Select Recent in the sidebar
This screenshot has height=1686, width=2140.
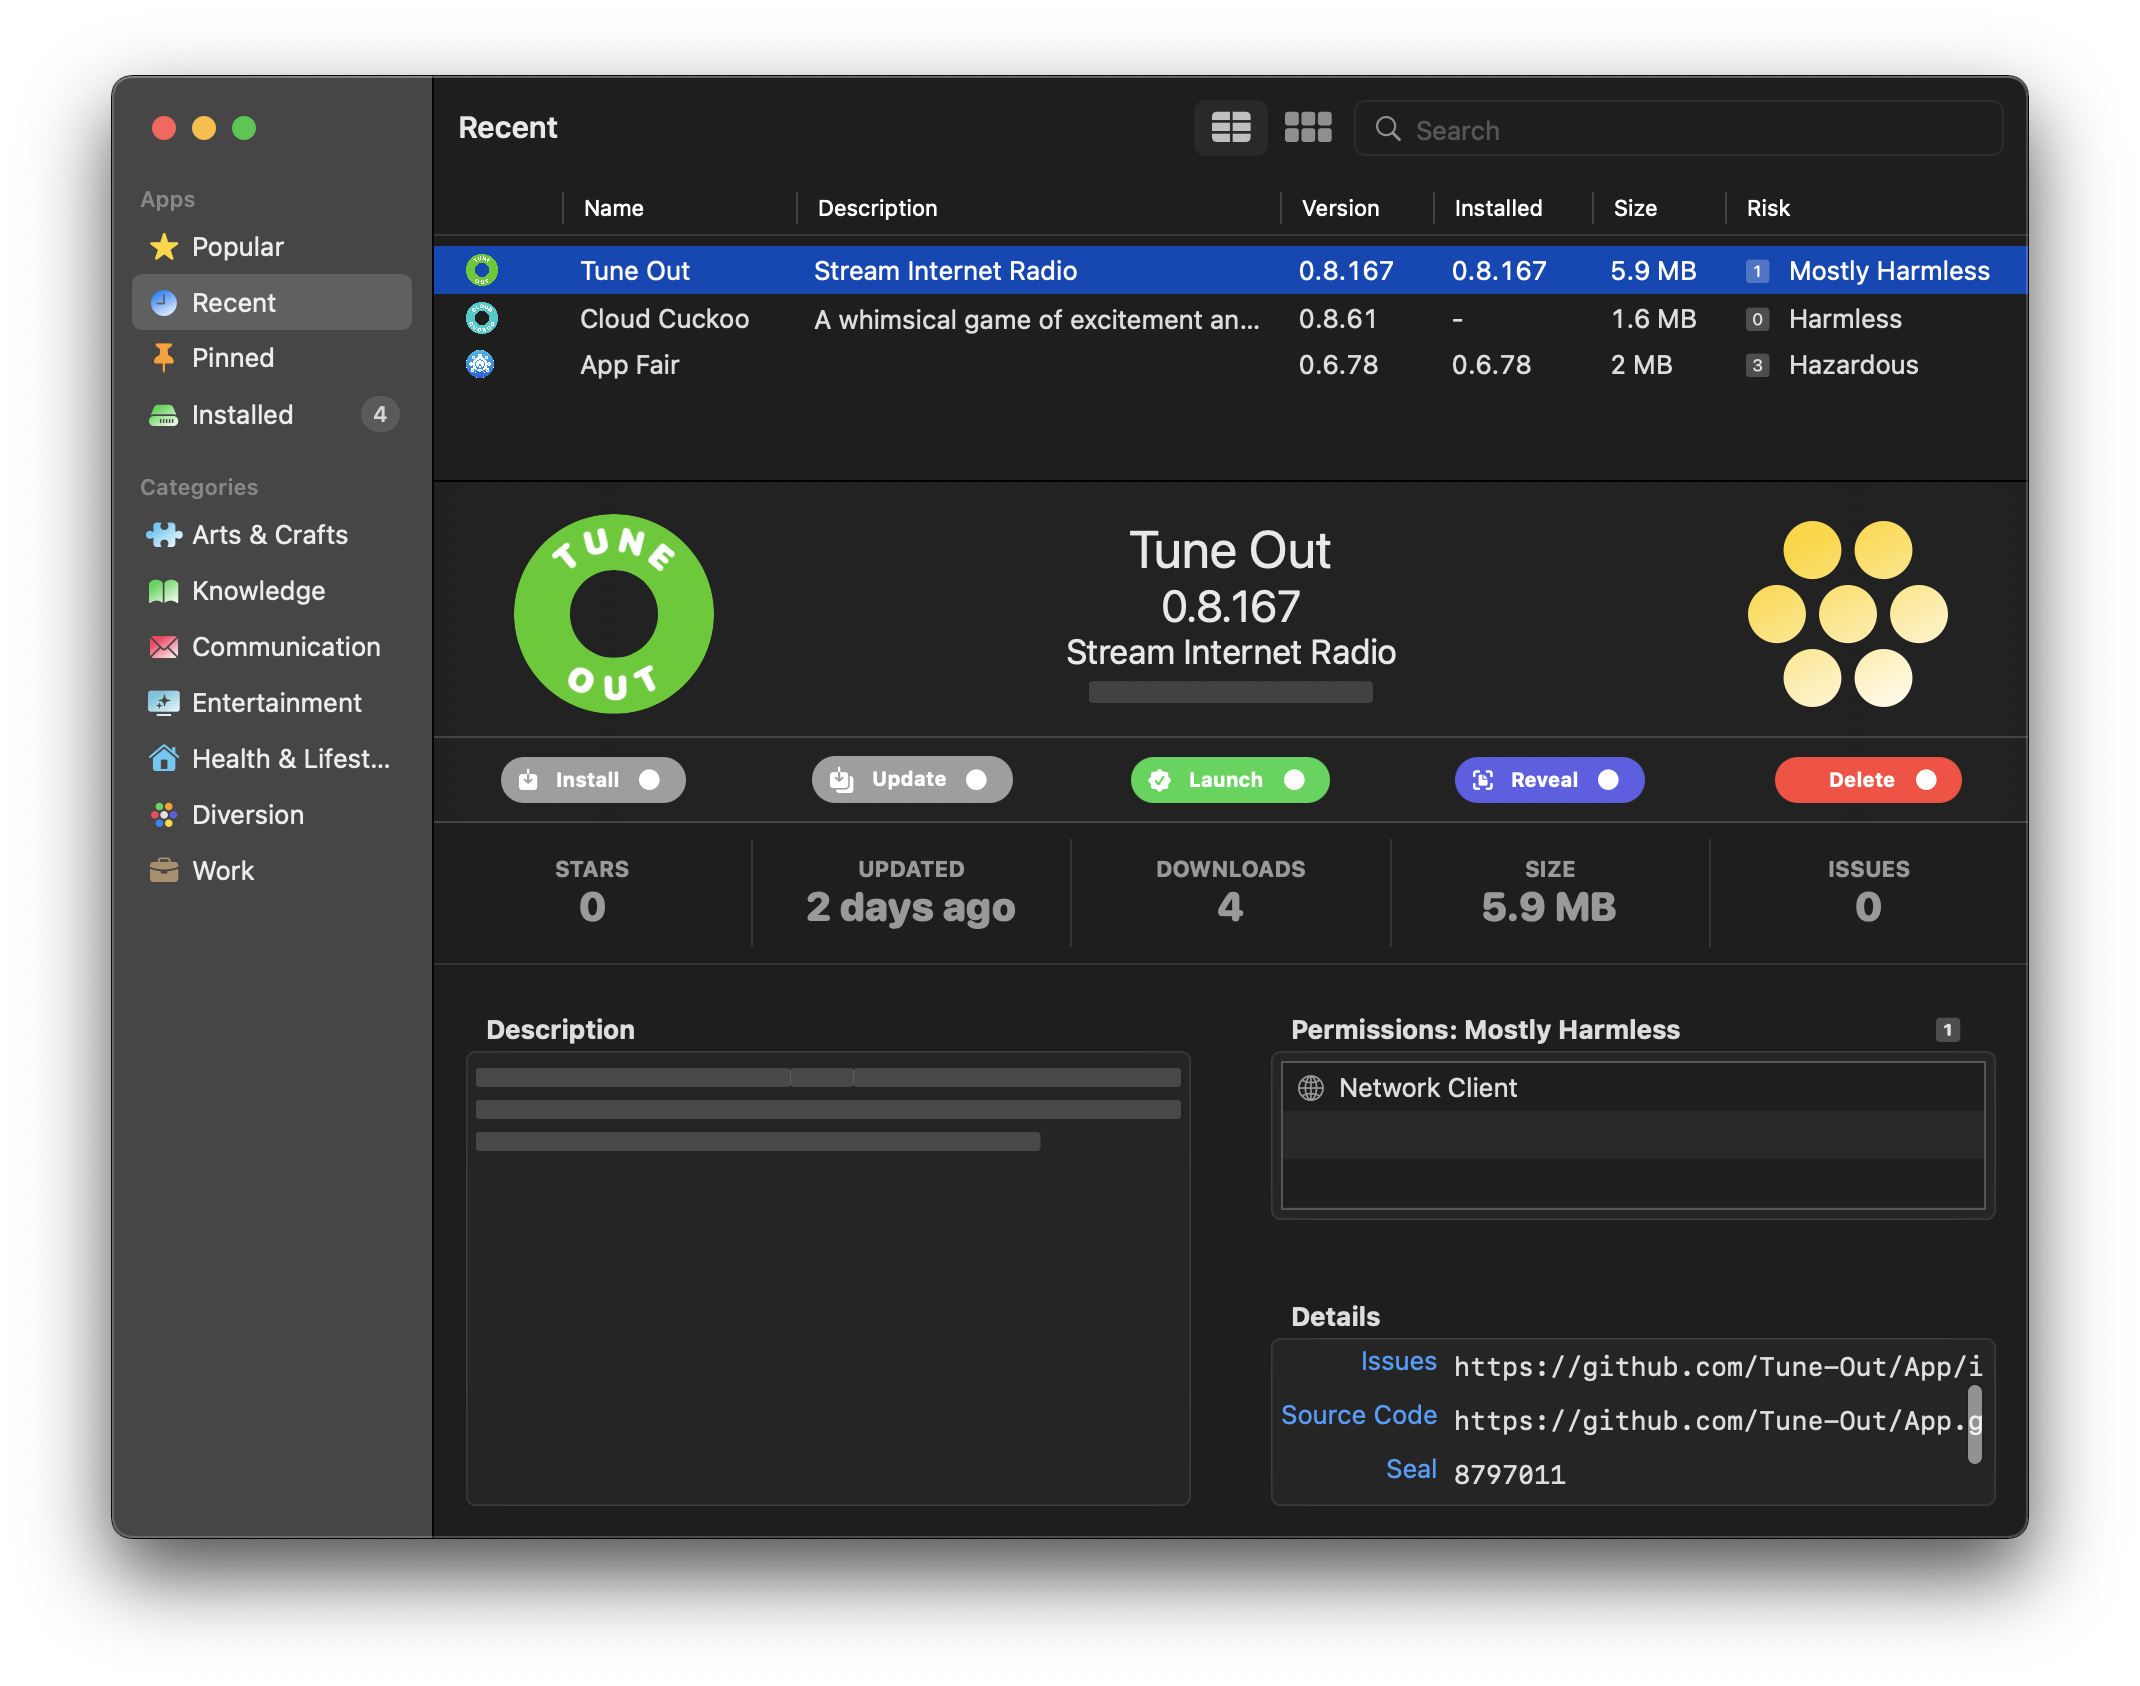coord(271,303)
